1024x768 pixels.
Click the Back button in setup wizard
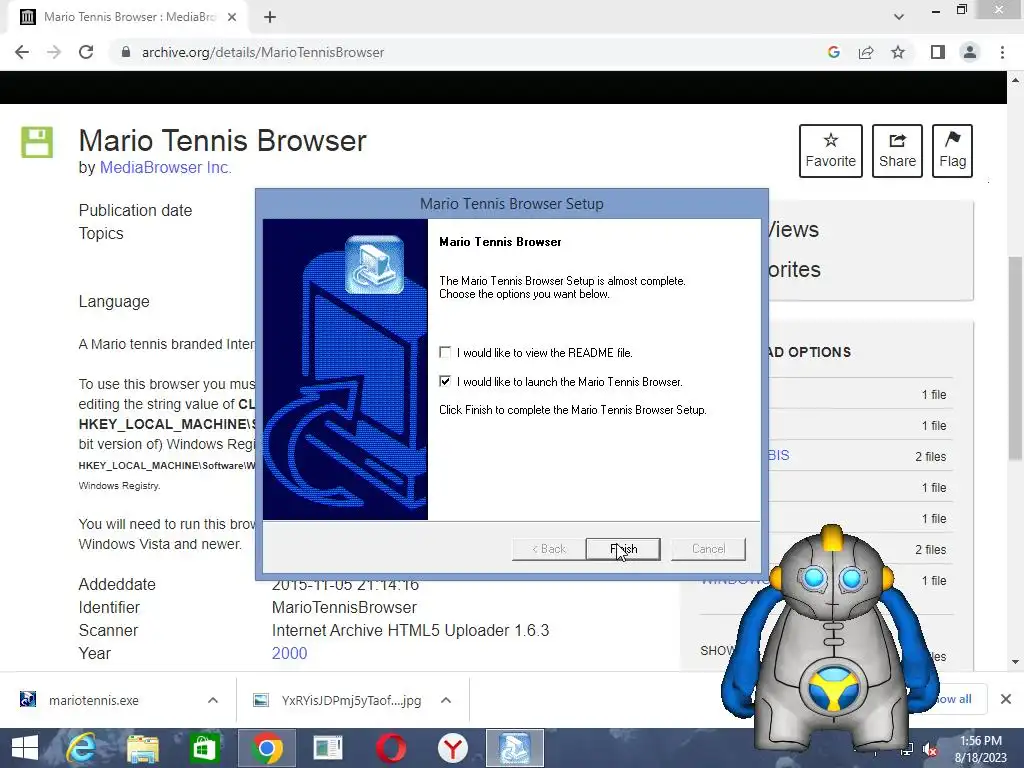click(x=549, y=549)
